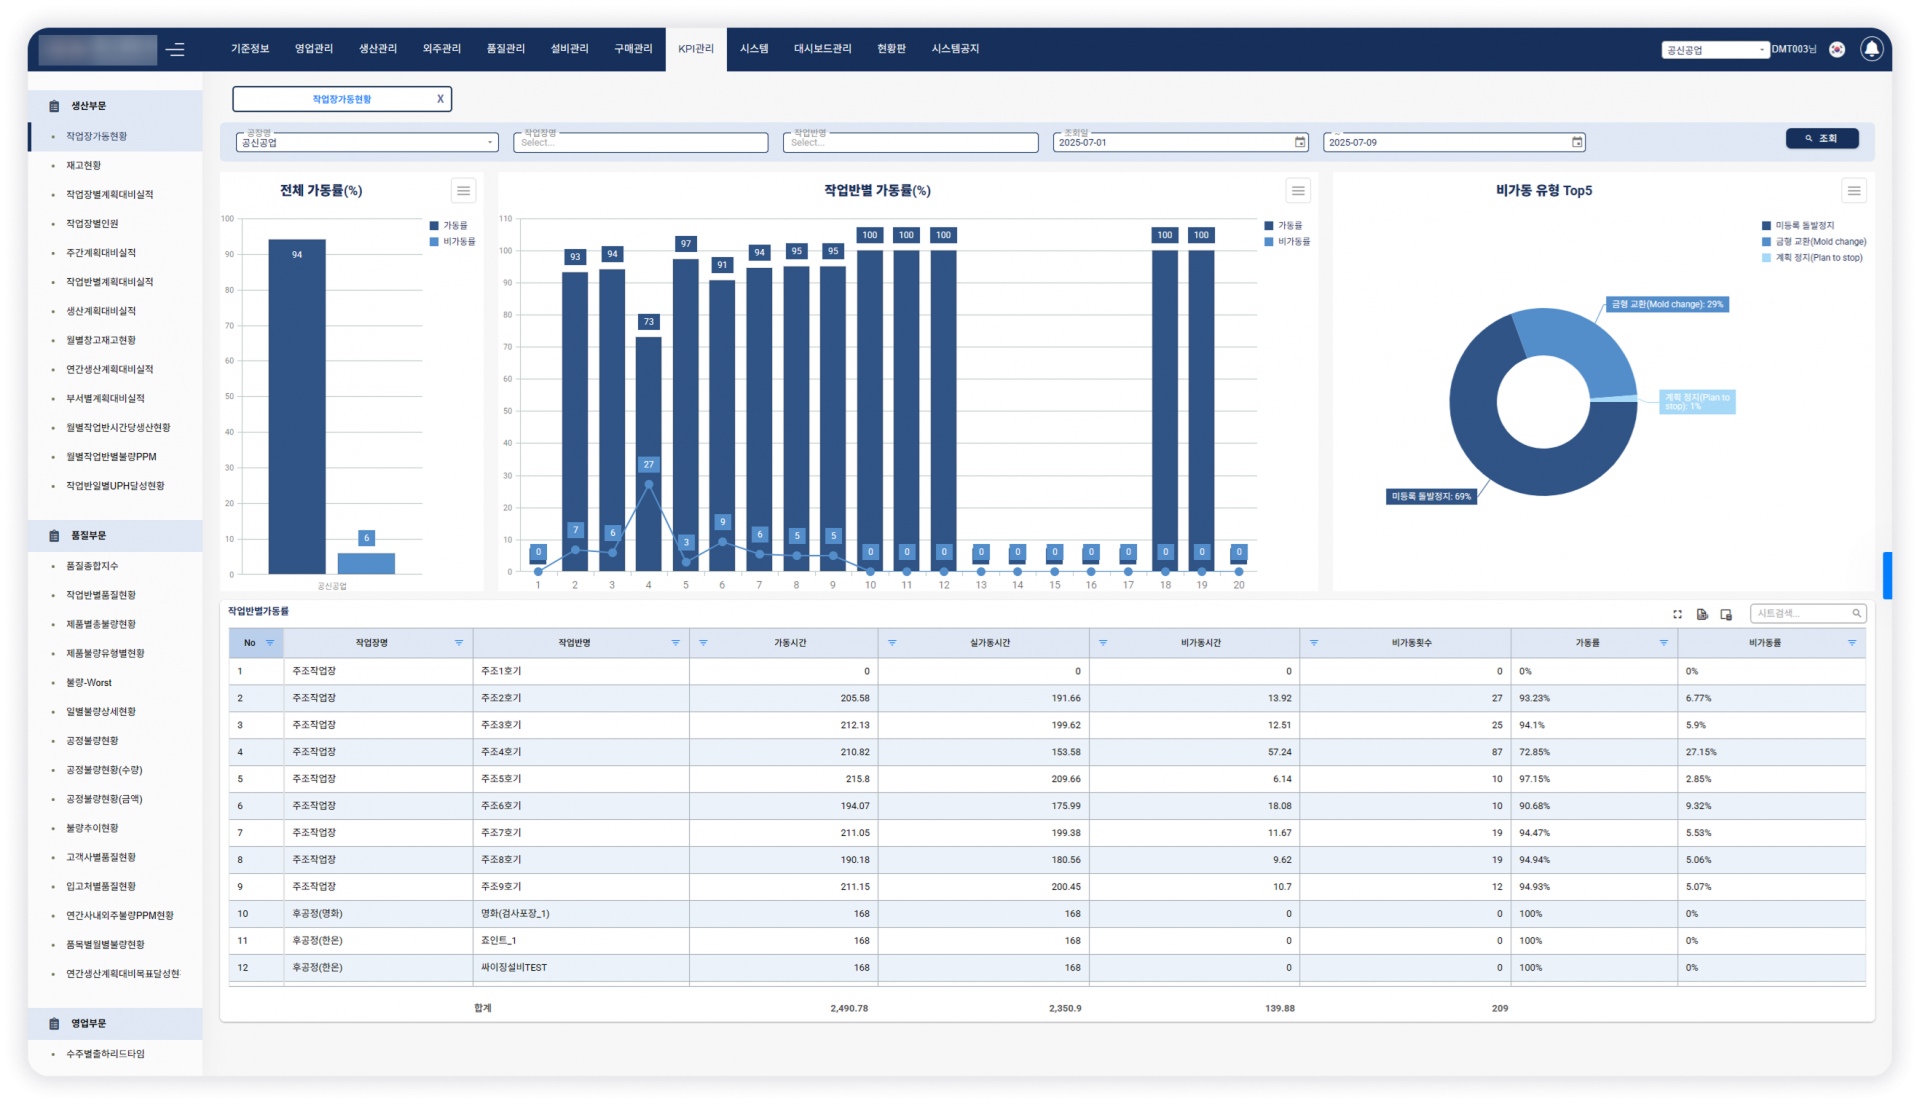This screenshot has height=1104, width=1920.
Task: Open 재고현황 in the sidebar
Action: click(x=84, y=166)
